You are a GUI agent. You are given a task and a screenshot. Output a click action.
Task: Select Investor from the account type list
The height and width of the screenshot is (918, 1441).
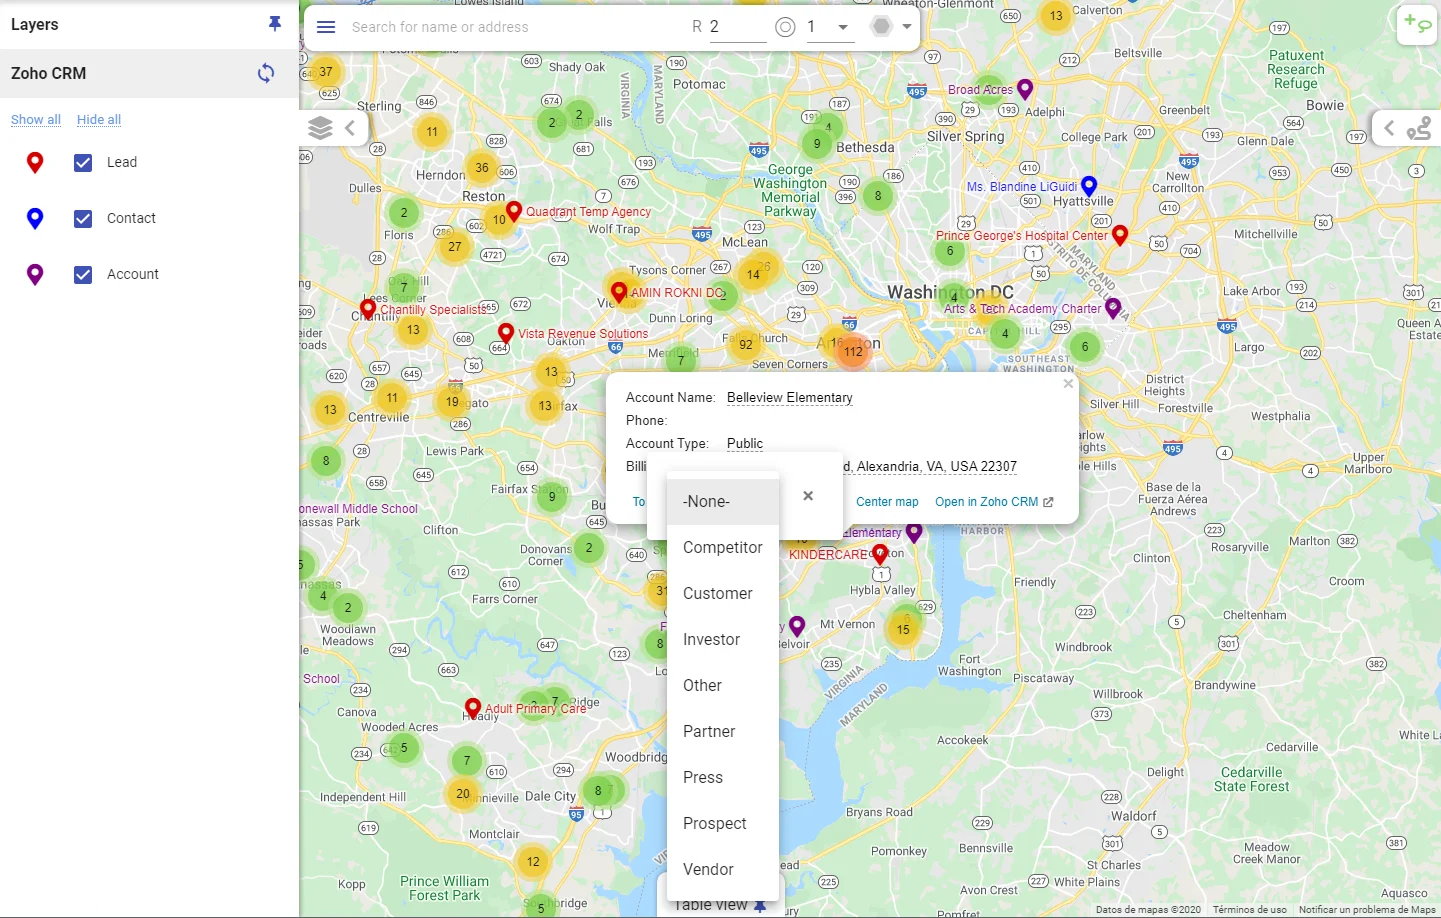tap(723, 640)
